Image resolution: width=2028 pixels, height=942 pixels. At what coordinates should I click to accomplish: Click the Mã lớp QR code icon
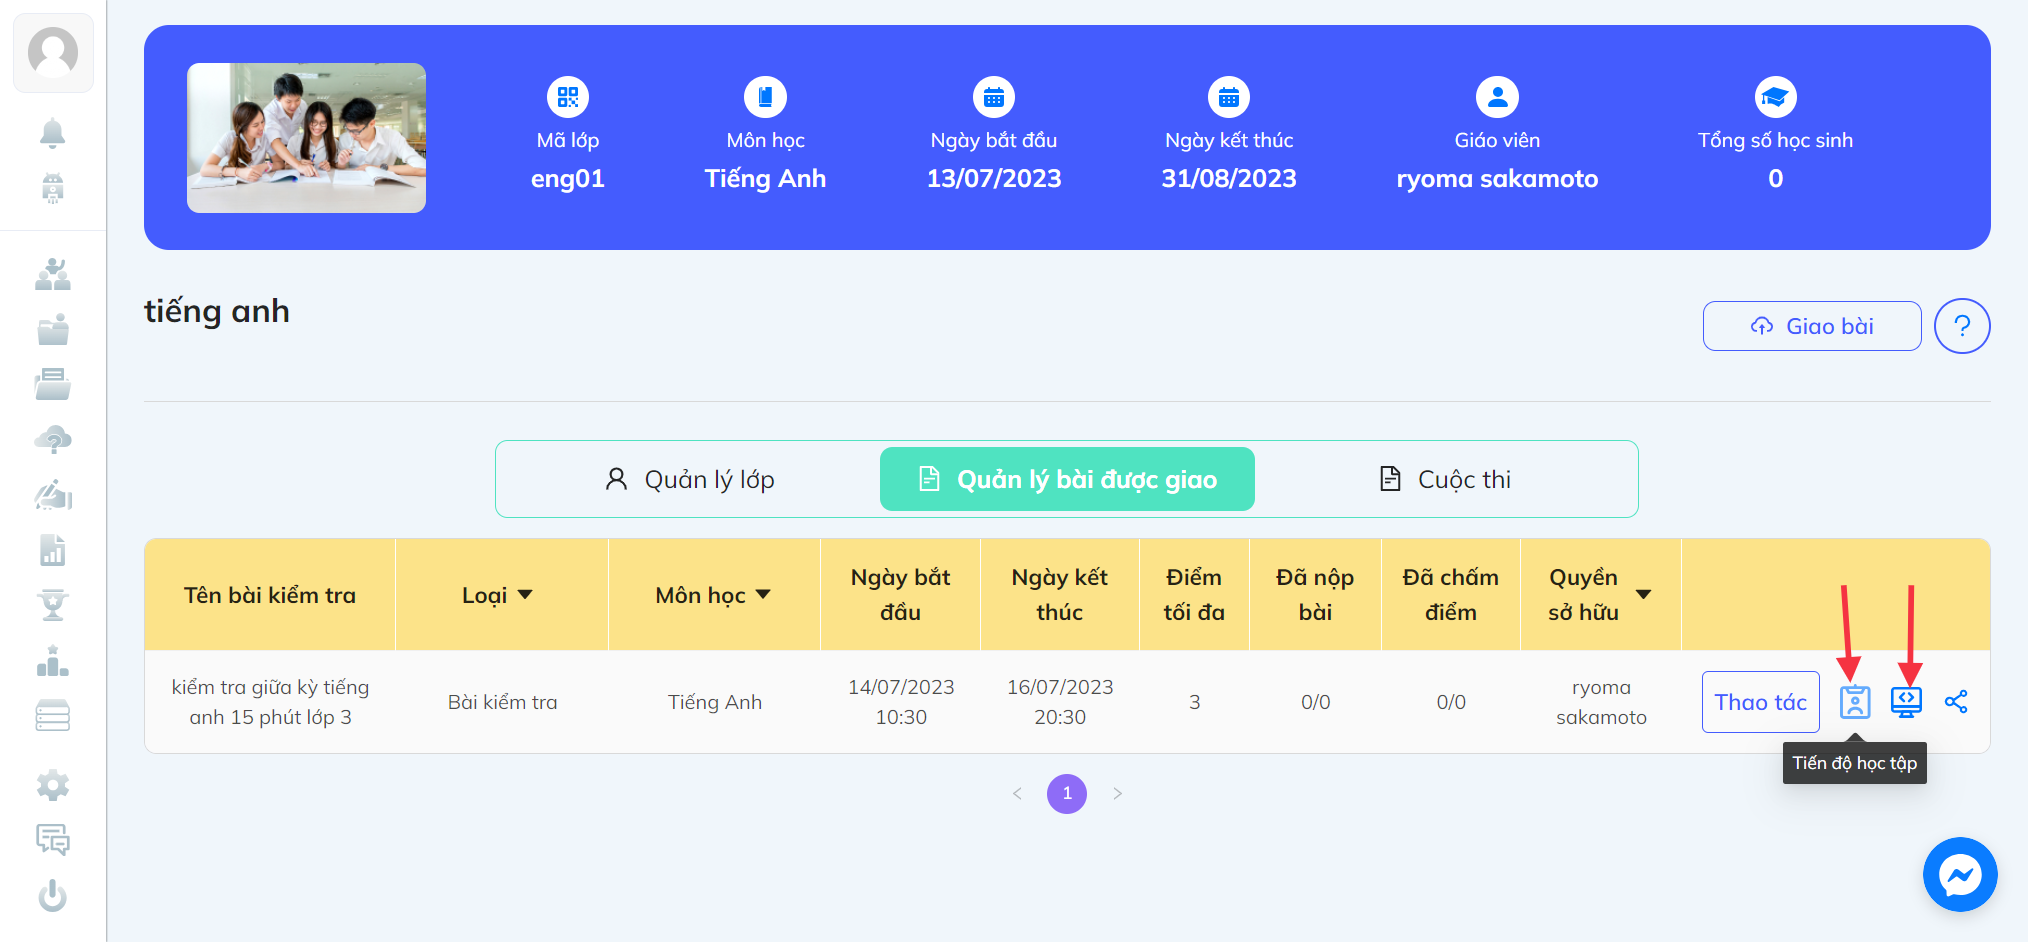pyautogui.click(x=568, y=97)
